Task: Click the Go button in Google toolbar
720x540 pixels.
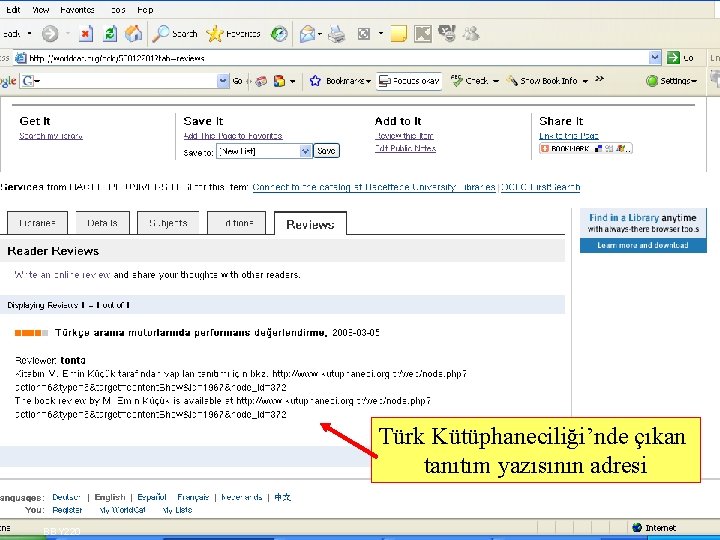Action: click(x=237, y=81)
